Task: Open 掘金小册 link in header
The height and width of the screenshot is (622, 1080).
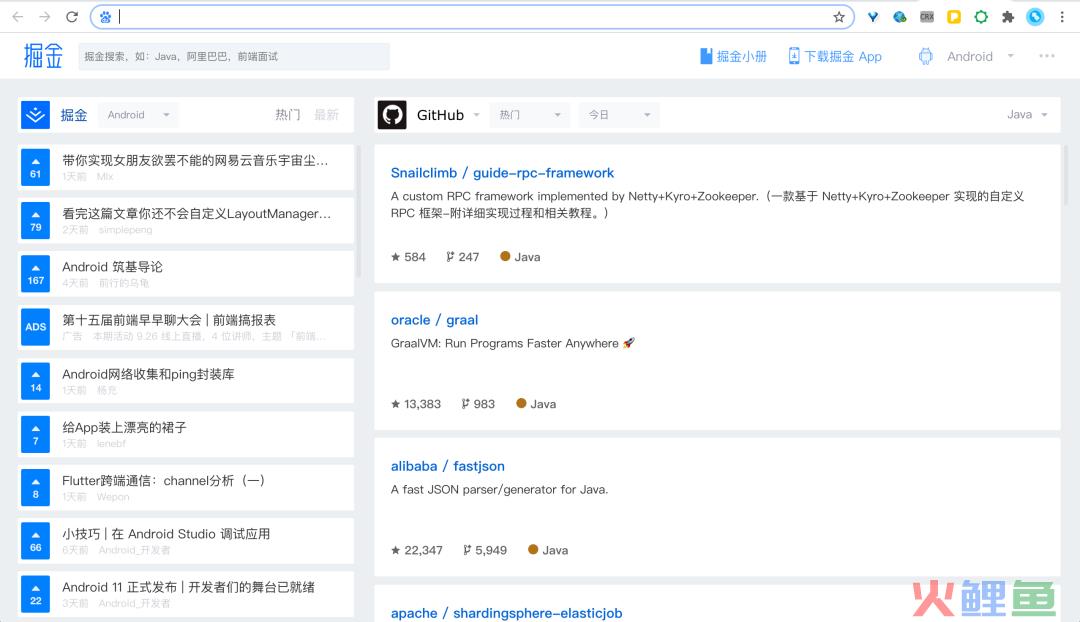Action: (734, 56)
